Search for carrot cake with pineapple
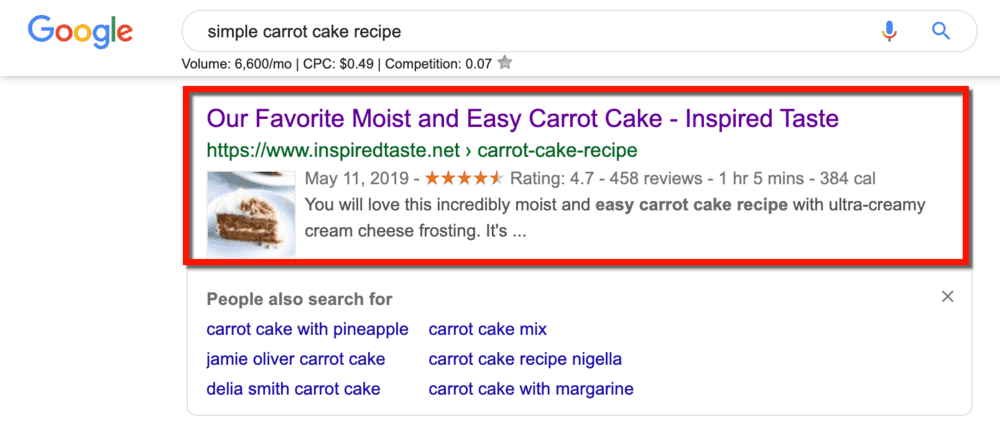This screenshot has height=432, width=1000. 307,329
